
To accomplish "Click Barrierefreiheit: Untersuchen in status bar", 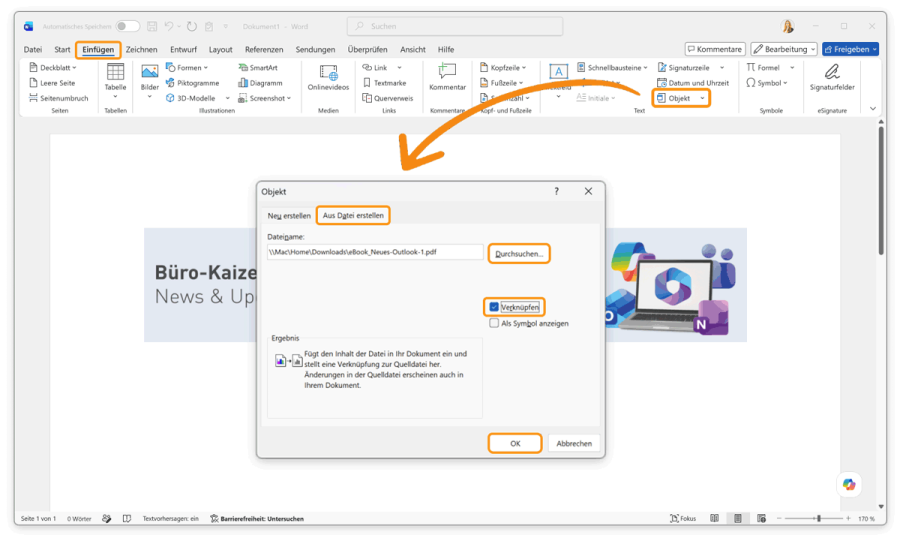I will pyautogui.click(x=257, y=519).
